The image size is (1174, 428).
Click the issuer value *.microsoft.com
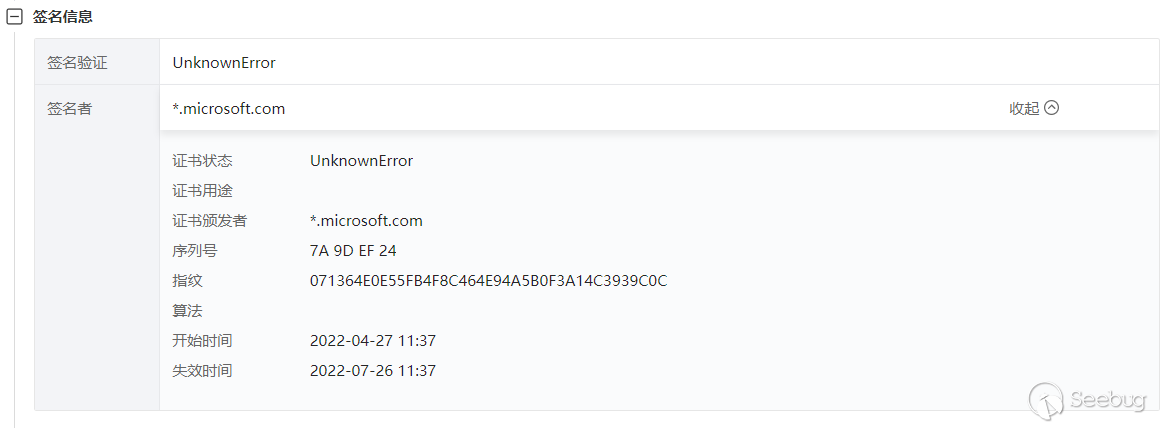366,221
